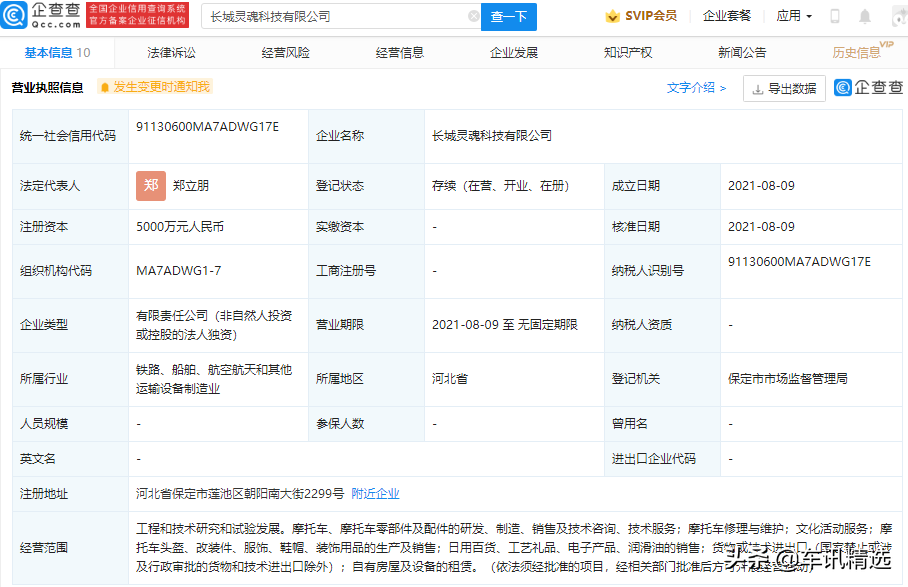The image size is (908, 587).
Task: Clear the search field with the X icon
Action: 473,17
